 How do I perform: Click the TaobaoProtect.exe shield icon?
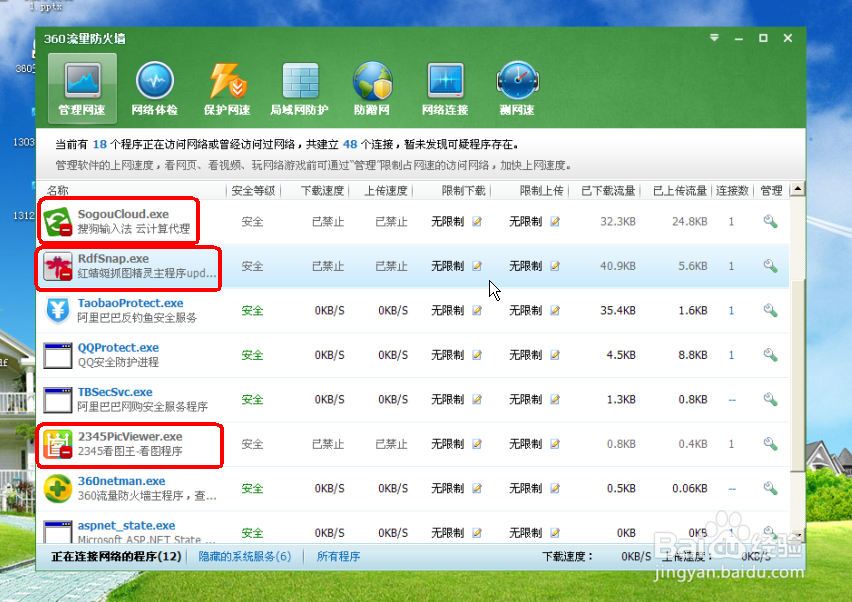pos(58,311)
